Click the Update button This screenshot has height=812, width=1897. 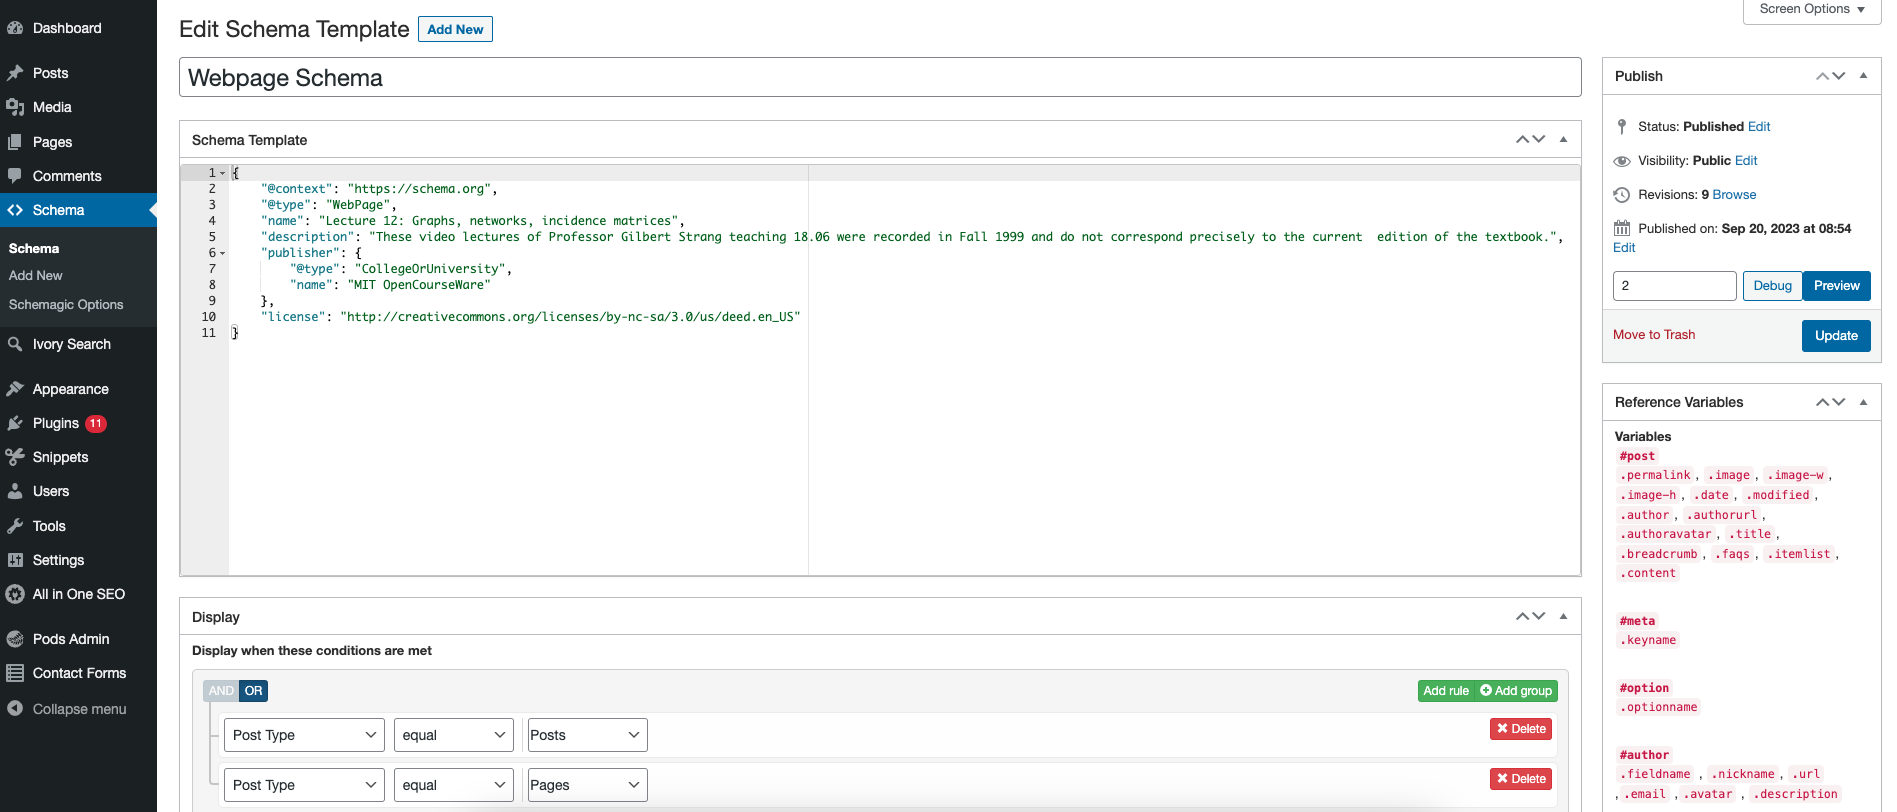[1836, 336]
